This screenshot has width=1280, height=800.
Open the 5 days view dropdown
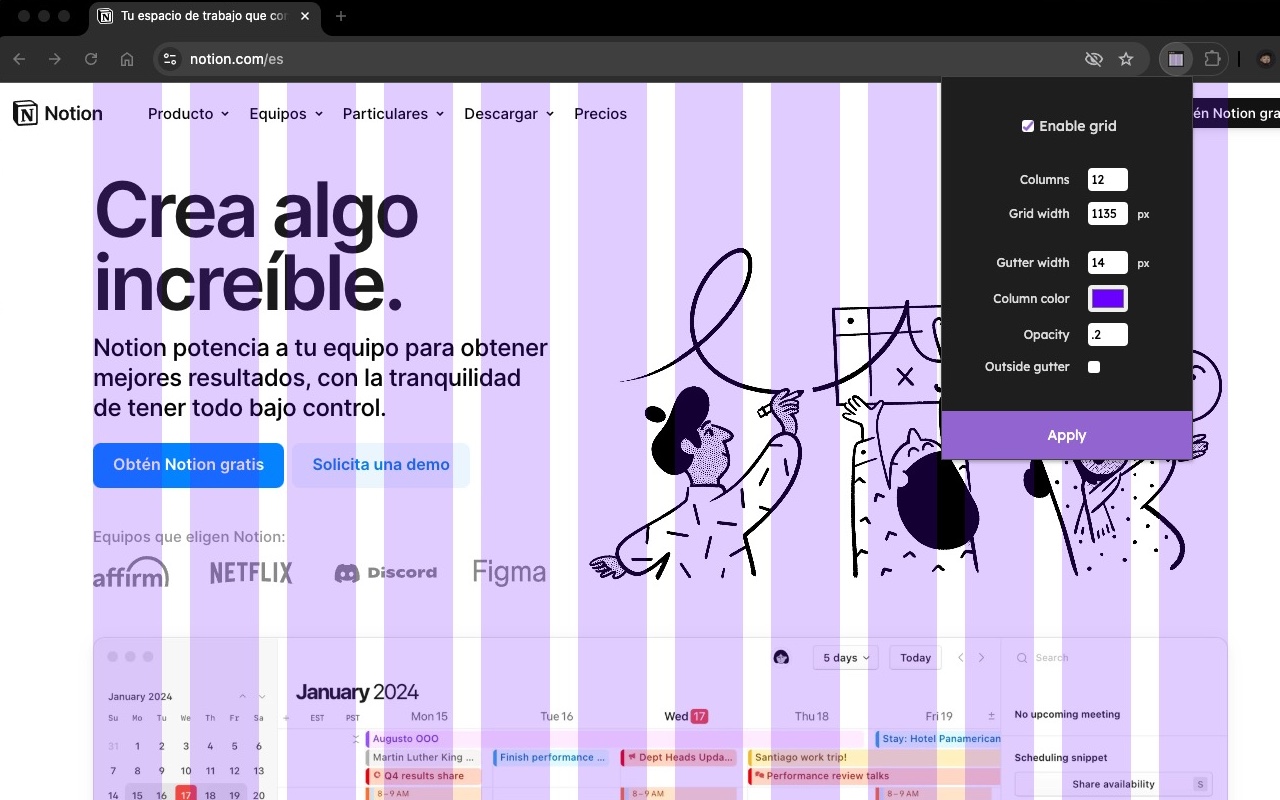845,657
